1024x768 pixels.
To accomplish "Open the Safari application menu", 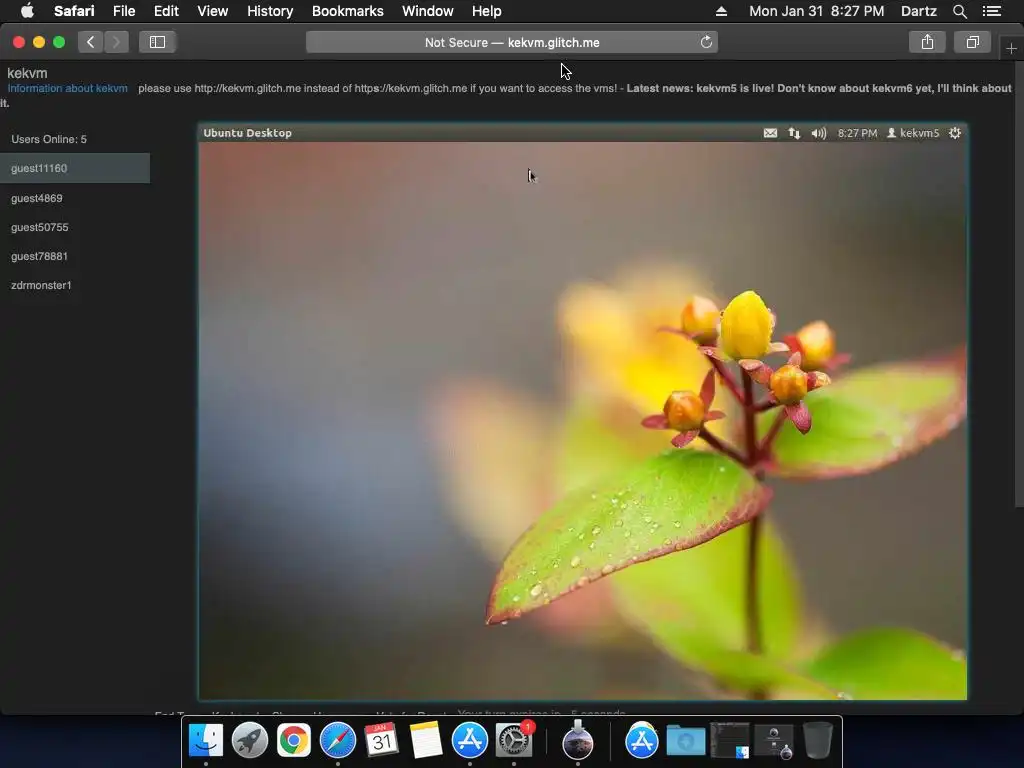I will (74, 11).
